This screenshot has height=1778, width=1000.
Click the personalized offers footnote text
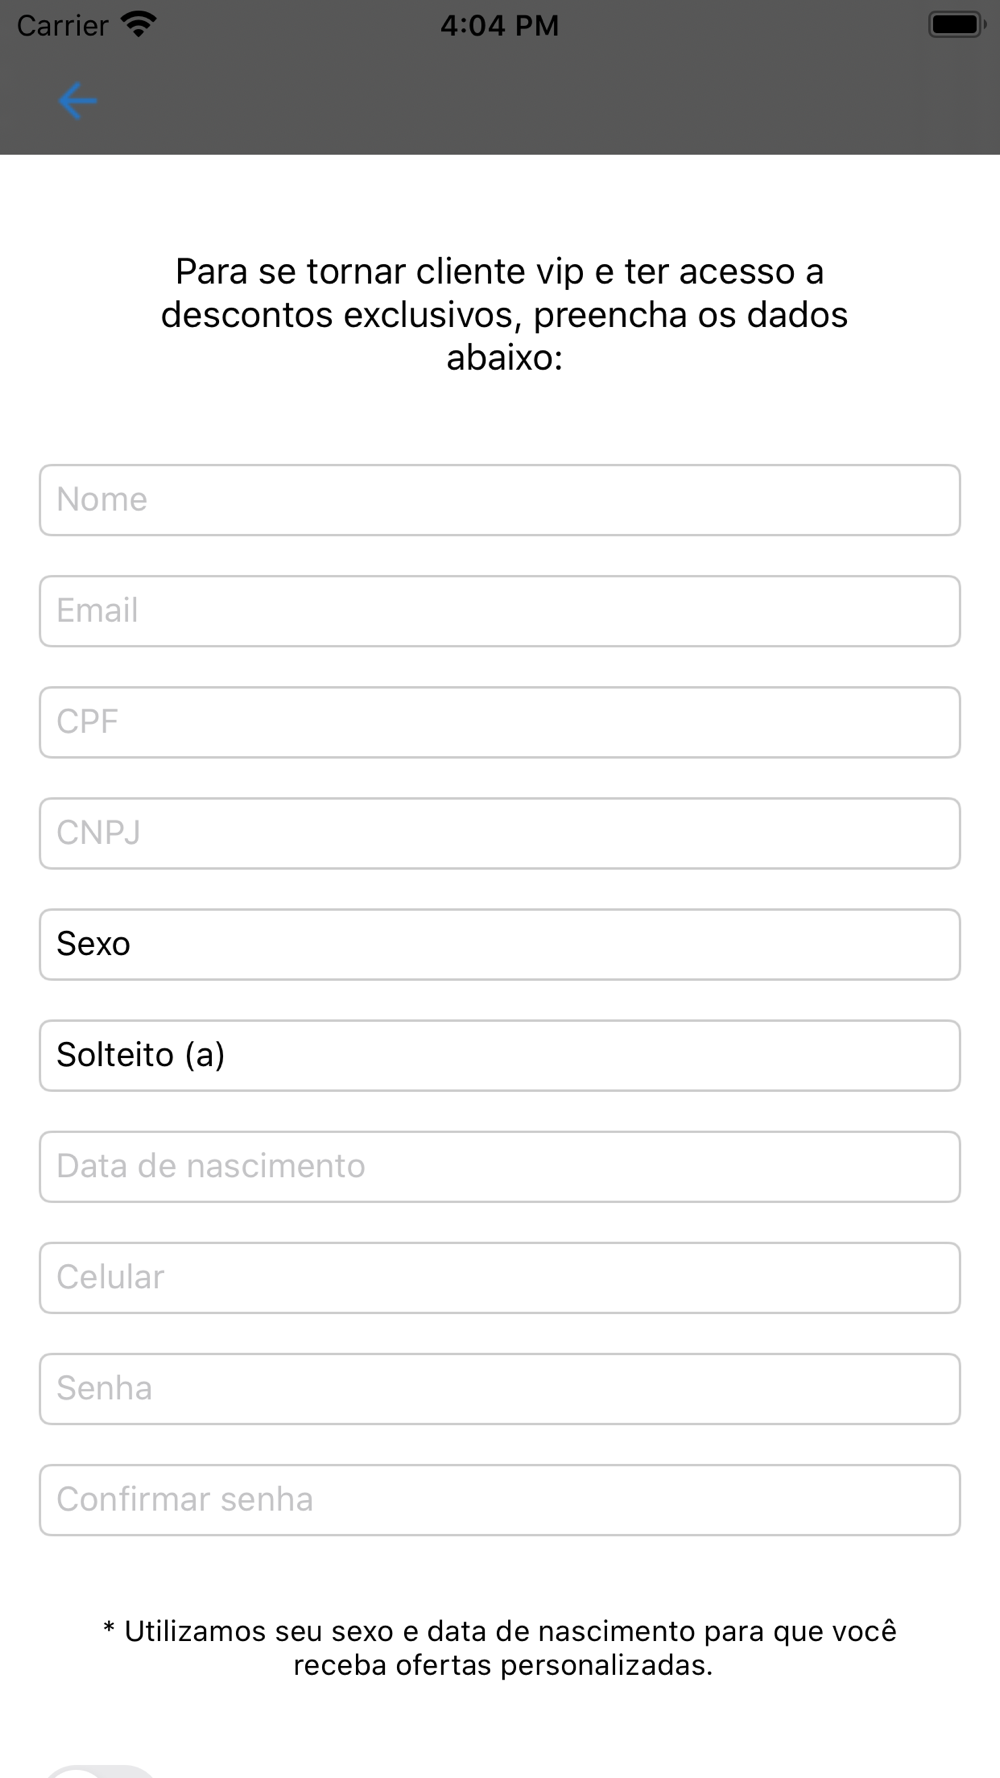[500, 1648]
